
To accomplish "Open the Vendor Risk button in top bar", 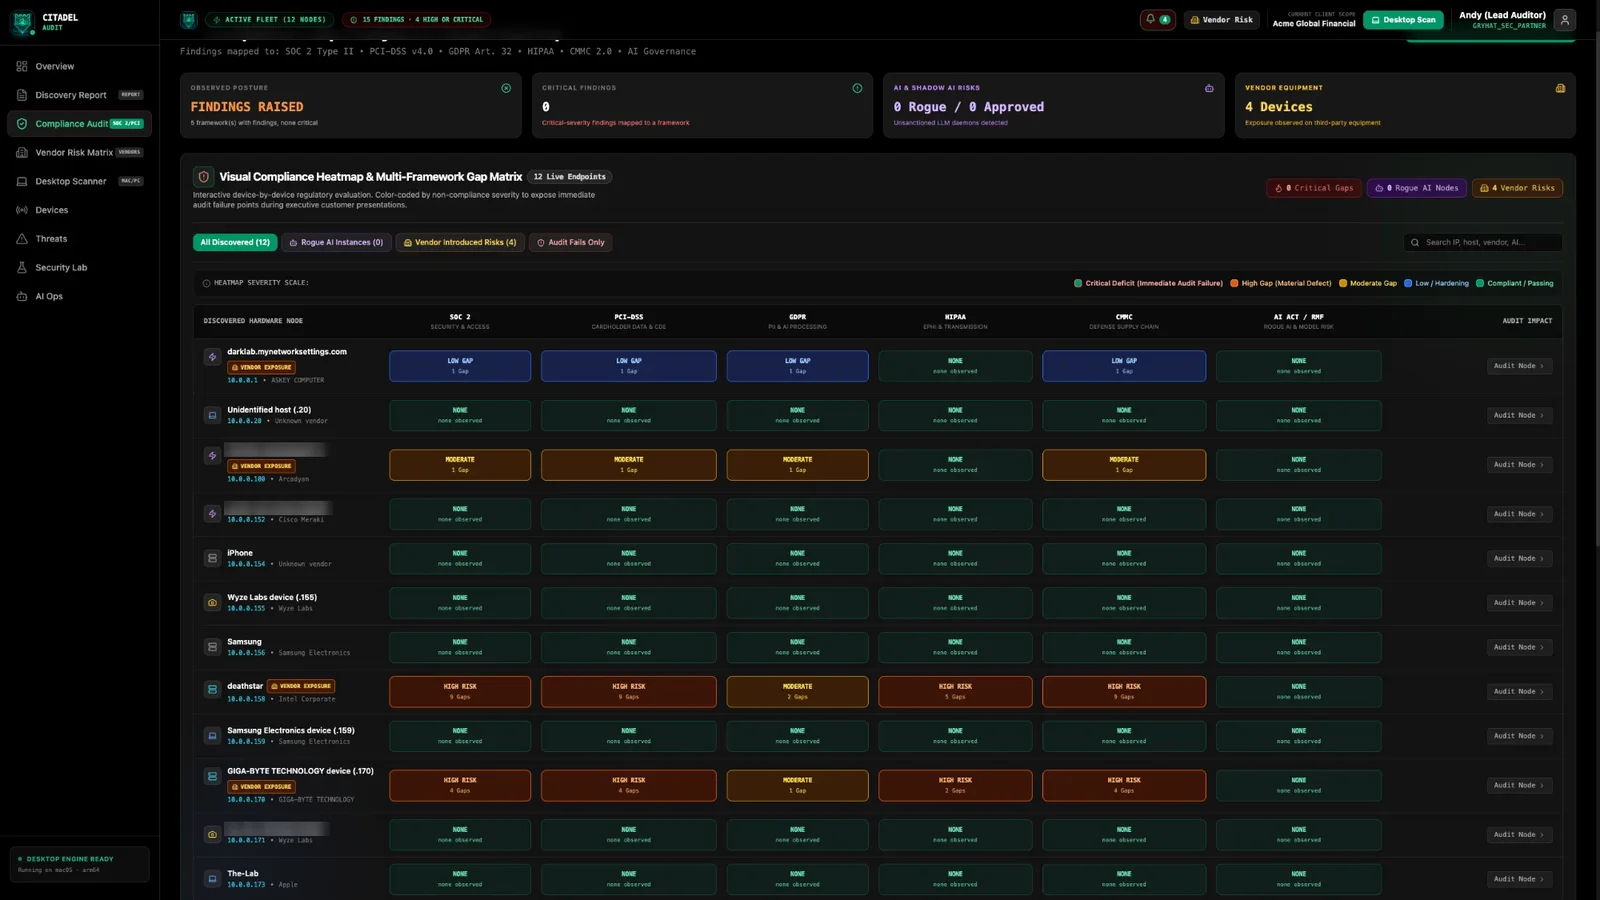I will click(1222, 20).
